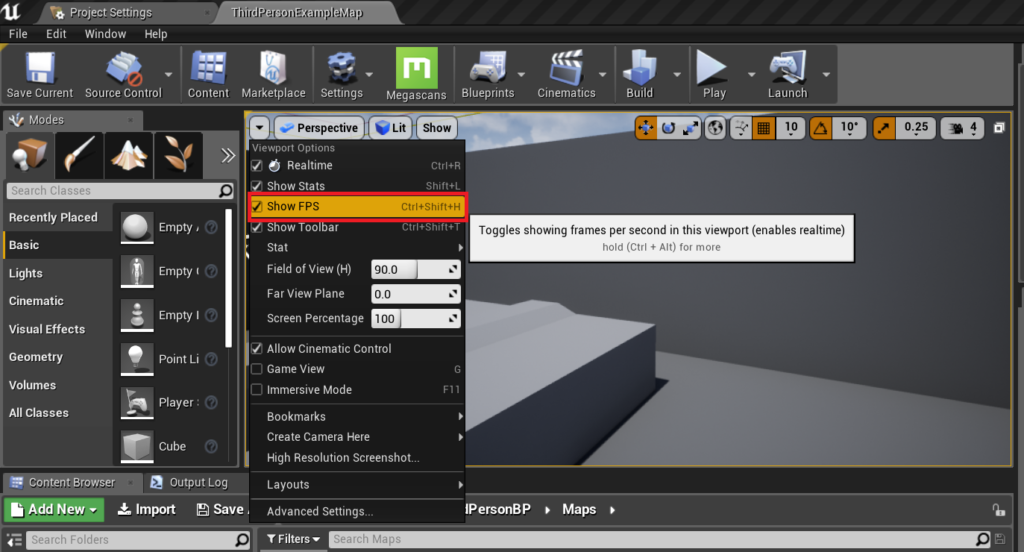This screenshot has width=1024, height=552.
Task: Open the Lit view mode dropdown
Action: pyautogui.click(x=391, y=128)
